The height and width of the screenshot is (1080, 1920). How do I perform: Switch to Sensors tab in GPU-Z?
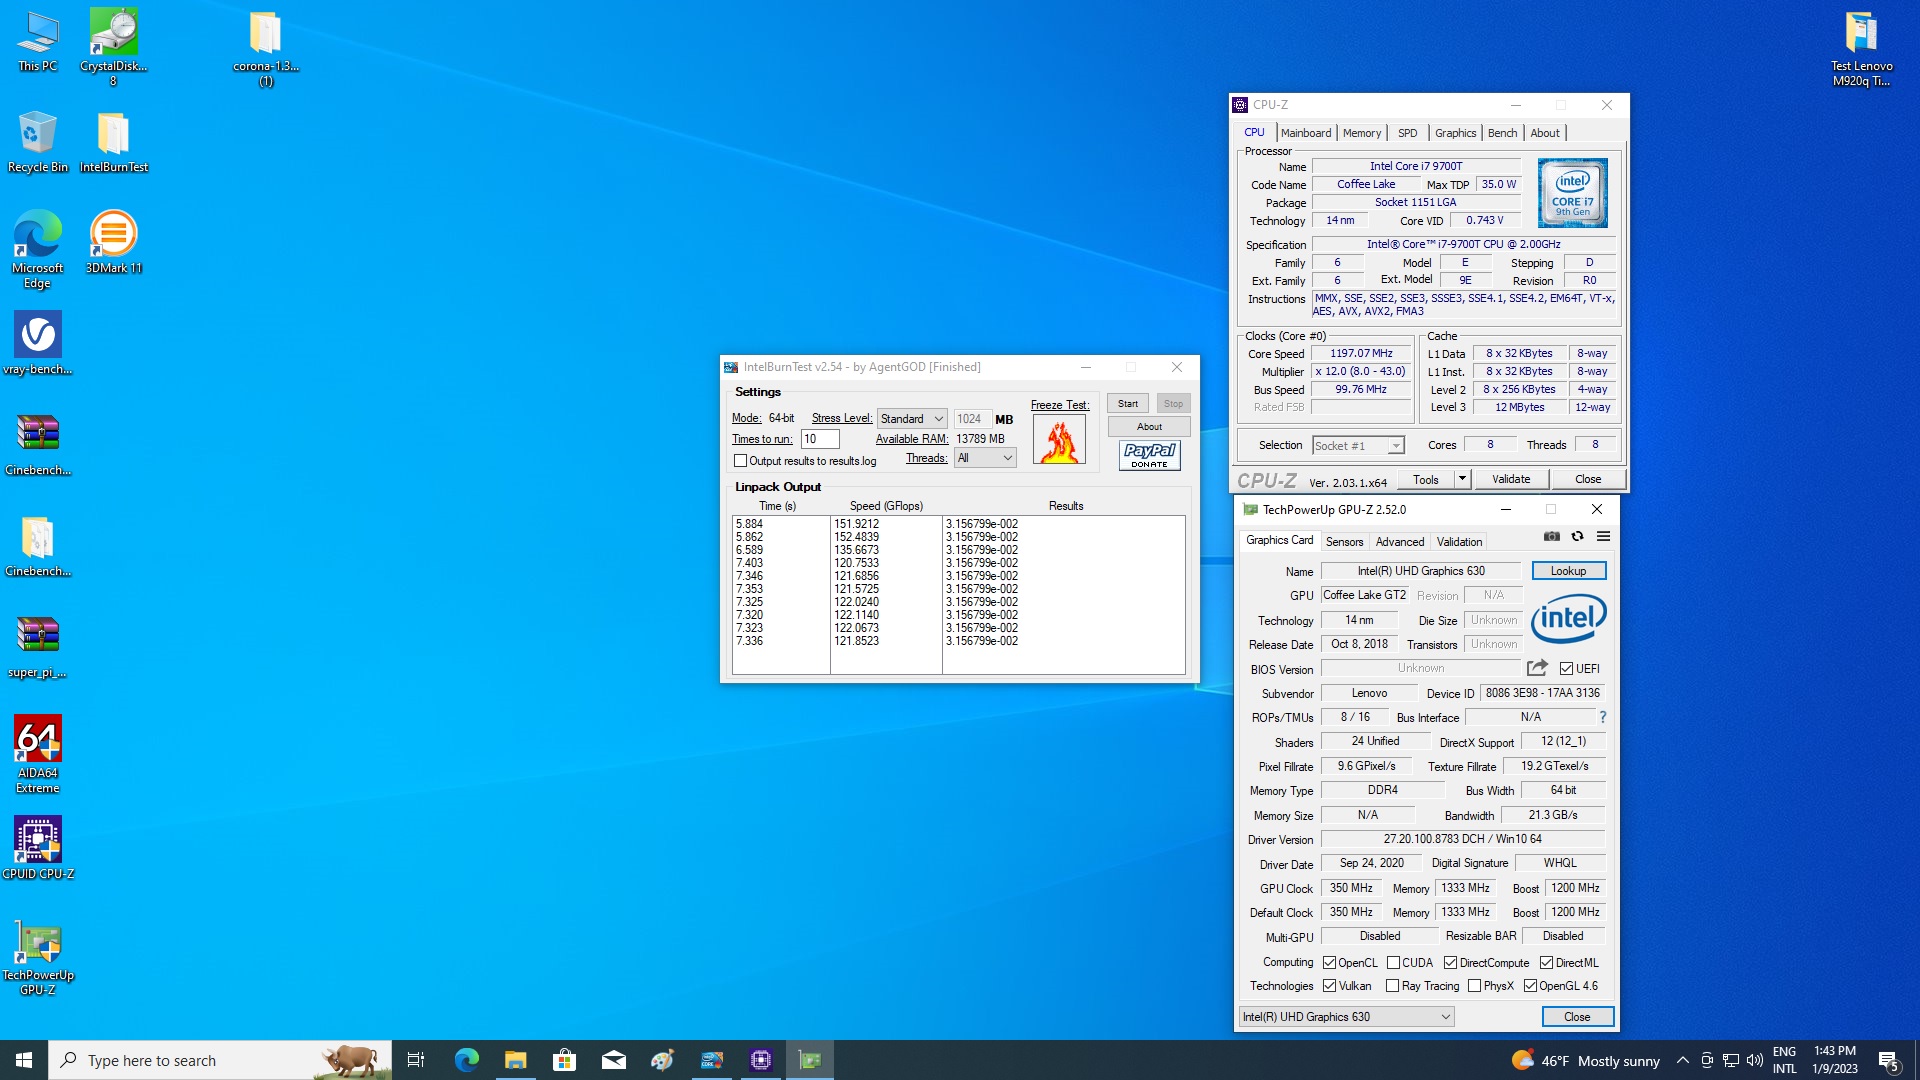1344,542
